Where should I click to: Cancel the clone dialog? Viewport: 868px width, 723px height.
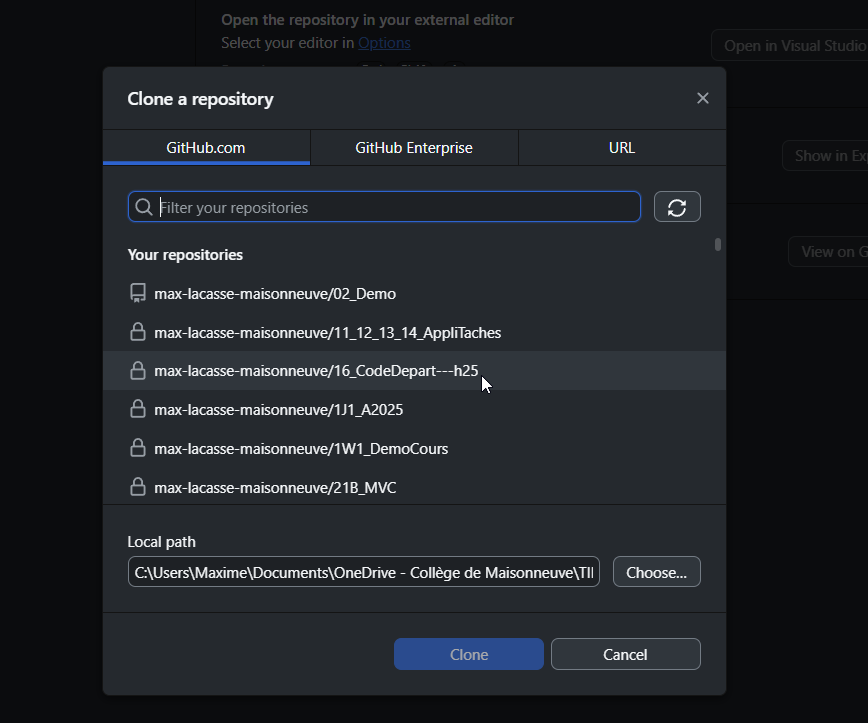point(626,654)
